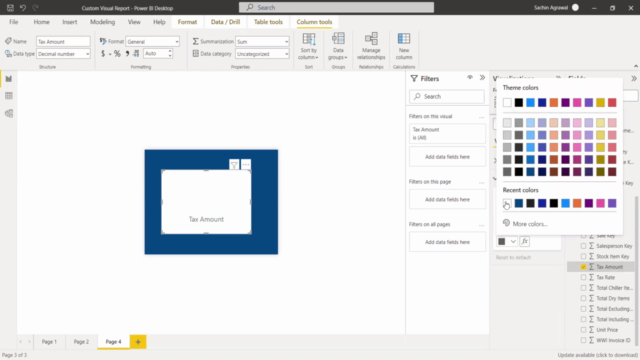Click the visual filter funnel icon

234,164
